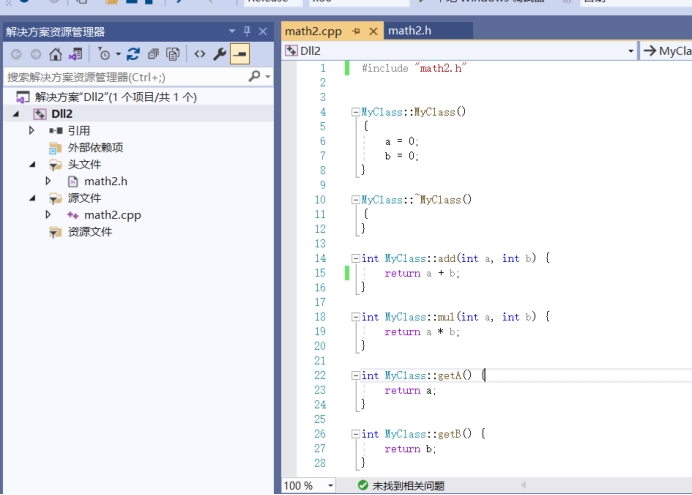This screenshot has width=692, height=495.
Task: Select the 源文件 filter folder
Action: point(84,198)
